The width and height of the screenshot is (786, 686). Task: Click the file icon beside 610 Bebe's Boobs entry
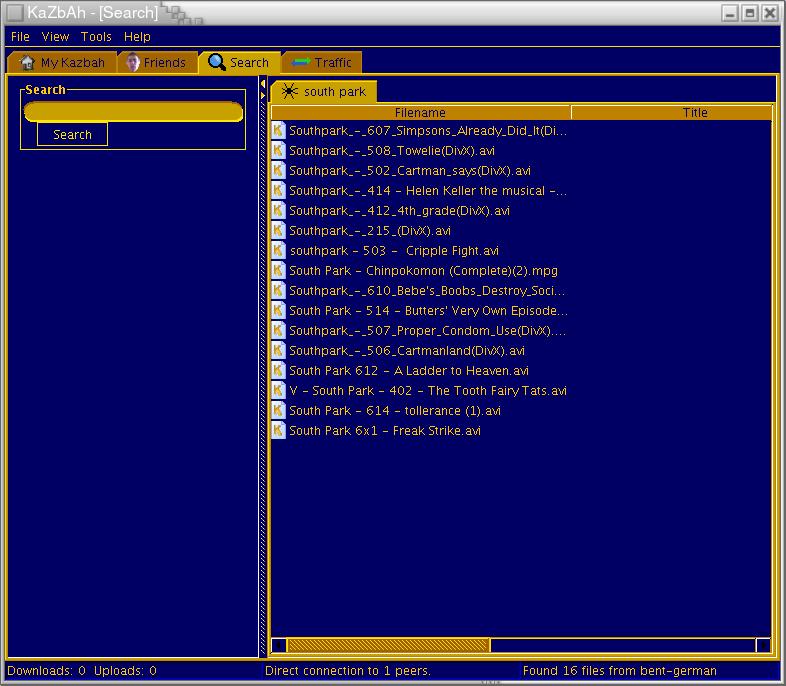pyautogui.click(x=278, y=291)
